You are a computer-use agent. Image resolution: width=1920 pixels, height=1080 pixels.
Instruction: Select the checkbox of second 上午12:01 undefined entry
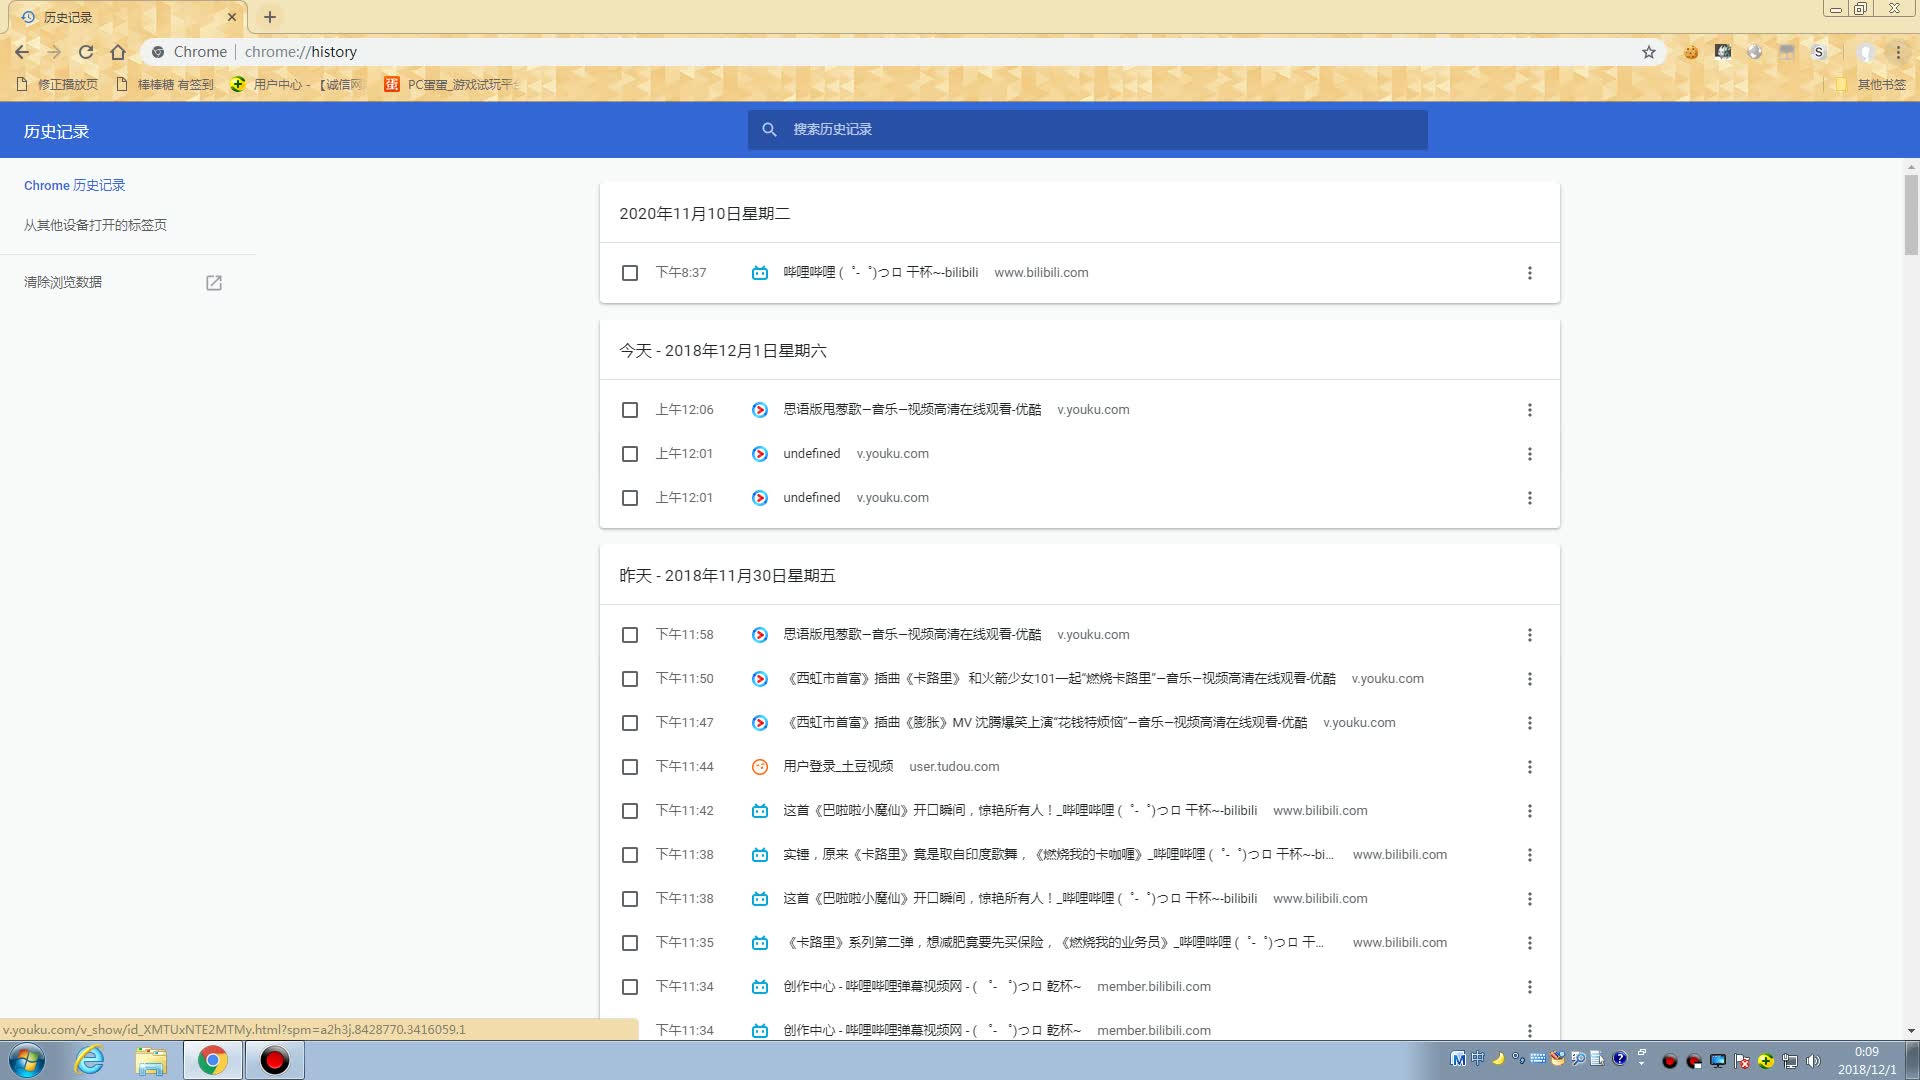630,498
